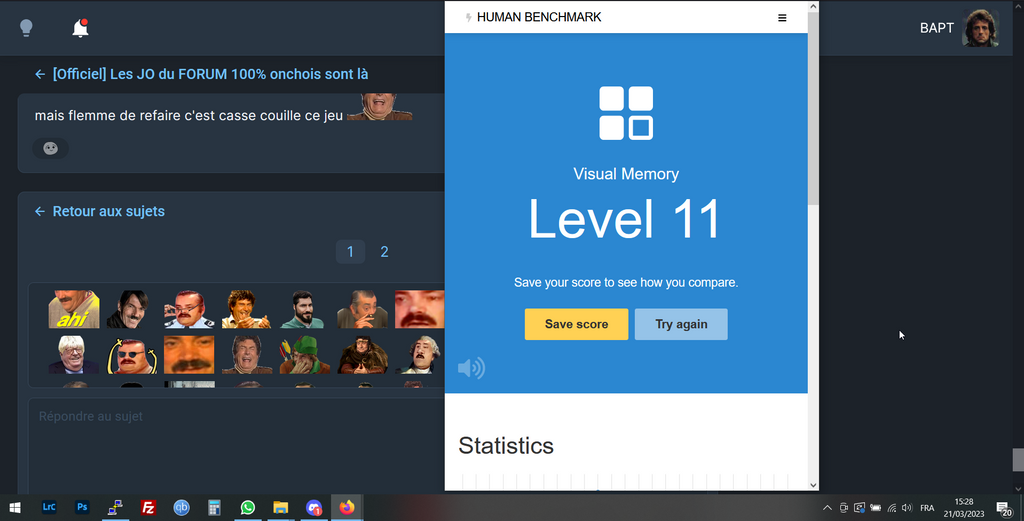The height and width of the screenshot is (521, 1024).
Task: Open Calculator from the taskbar
Action: [214, 507]
